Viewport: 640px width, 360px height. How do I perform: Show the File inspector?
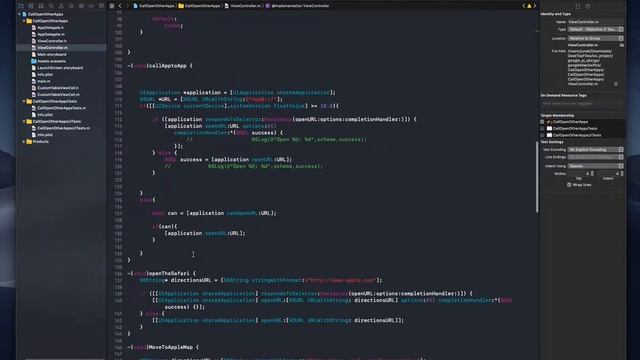point(578,6)
